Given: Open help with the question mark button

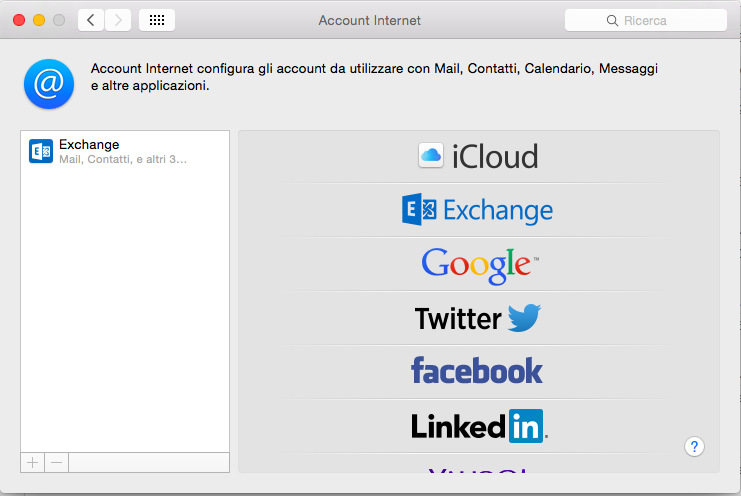Looking at the screenshot, I should [695, 446].
